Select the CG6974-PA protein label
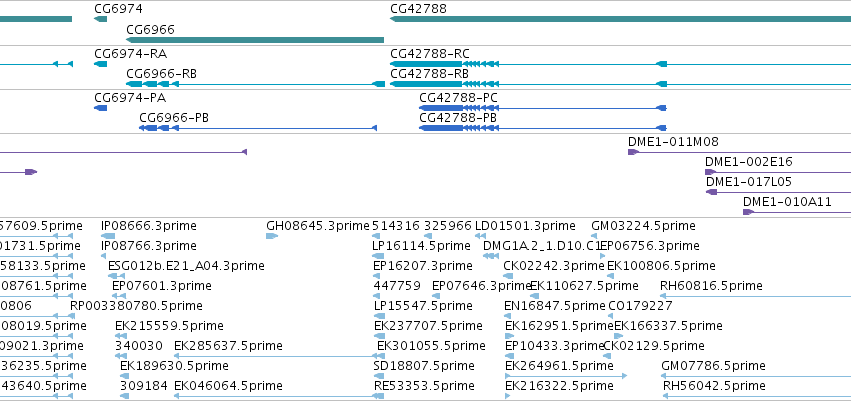This screenshot has height=401, width=851. [x=130, y=98]
